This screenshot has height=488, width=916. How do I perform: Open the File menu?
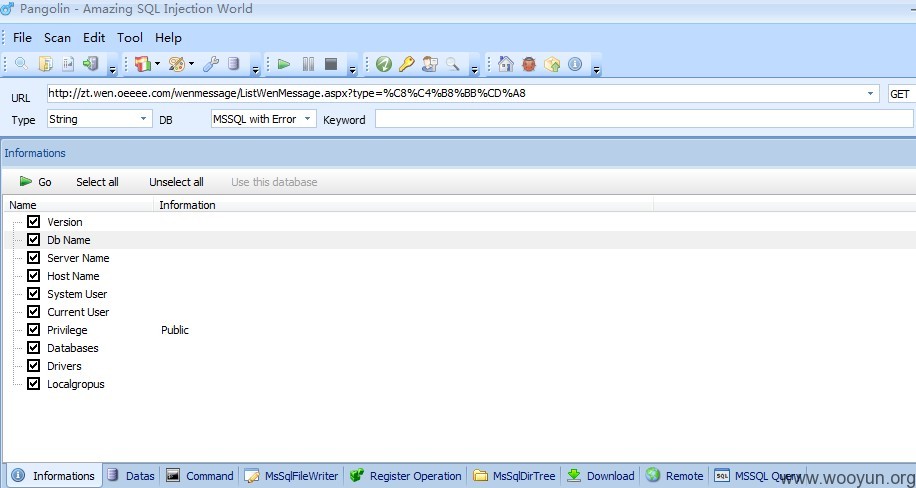[22, 37]
